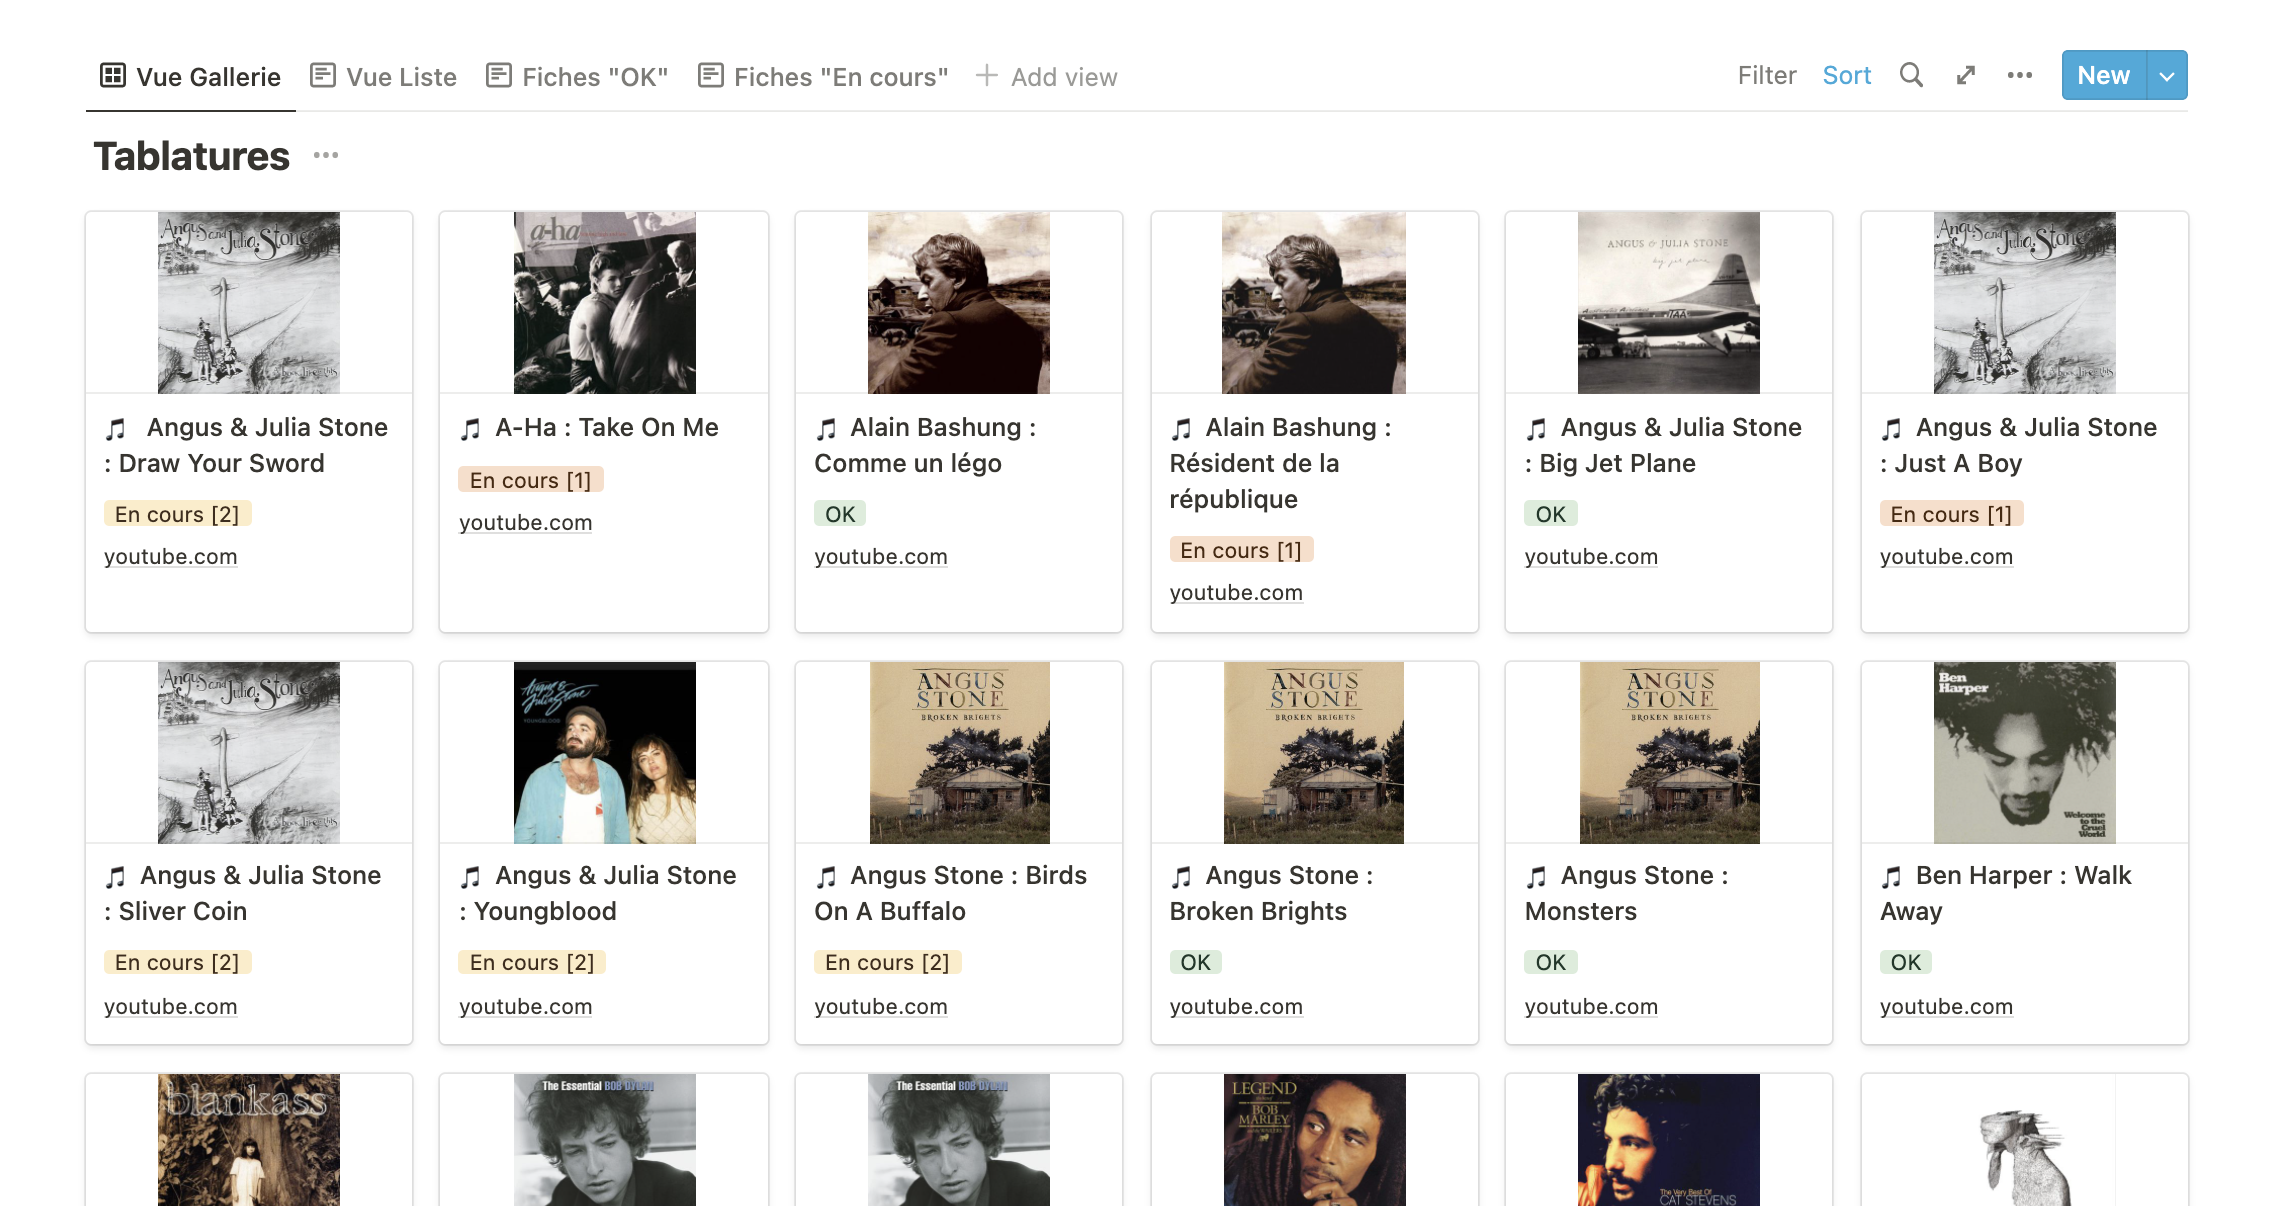
Task: Open youtube.com link on Résident de la république
Action: click(1236, 592)
